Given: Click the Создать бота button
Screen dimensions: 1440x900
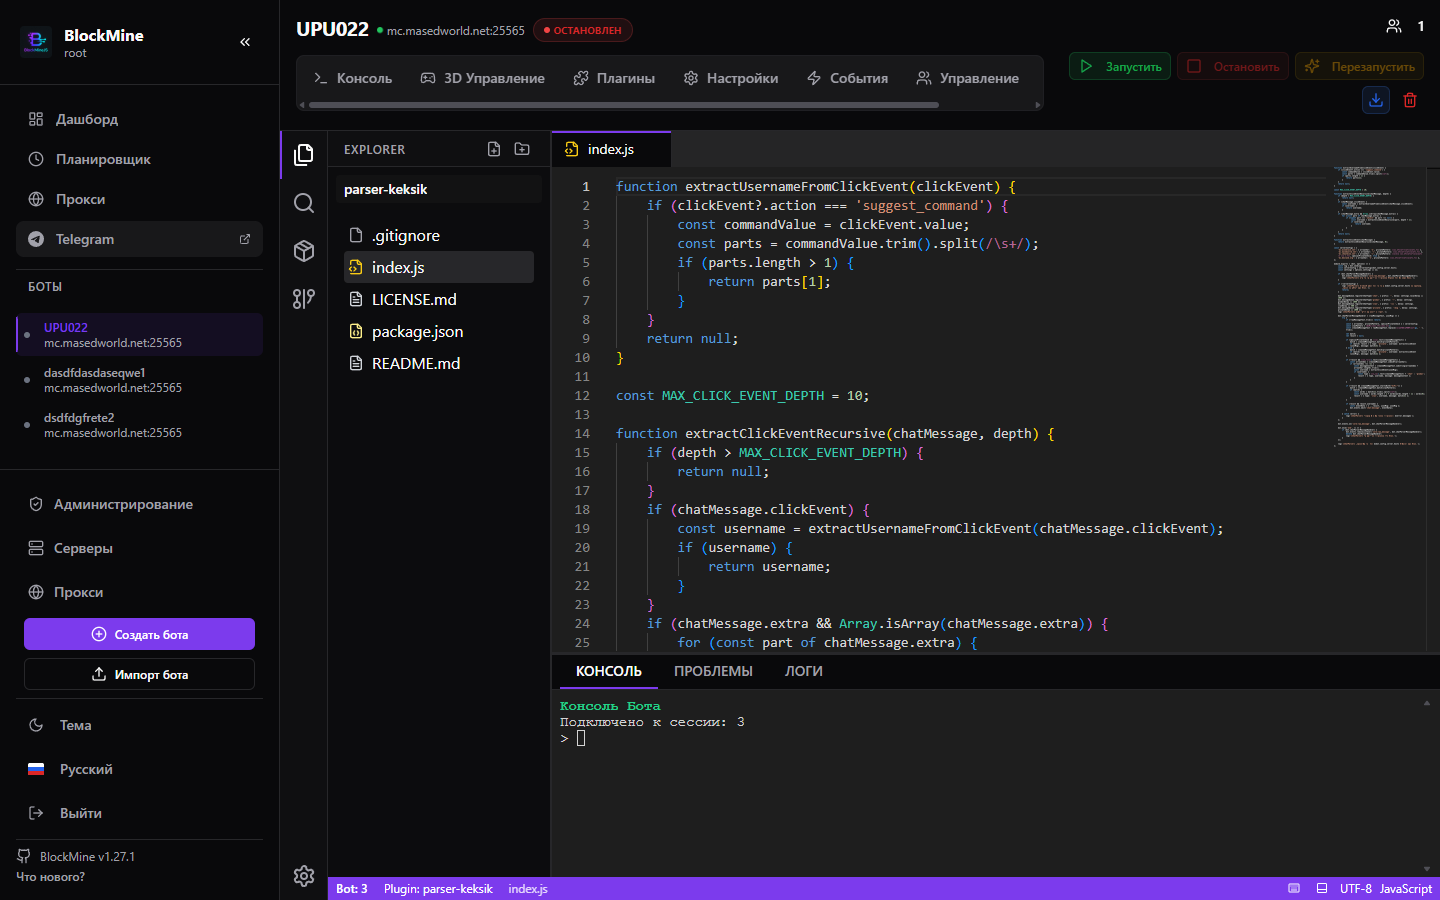Looking at the screenshot, I should 139,634.
